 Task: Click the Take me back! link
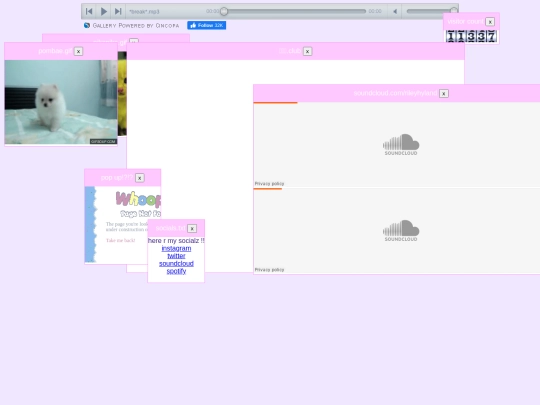click(x=121, y=240)
